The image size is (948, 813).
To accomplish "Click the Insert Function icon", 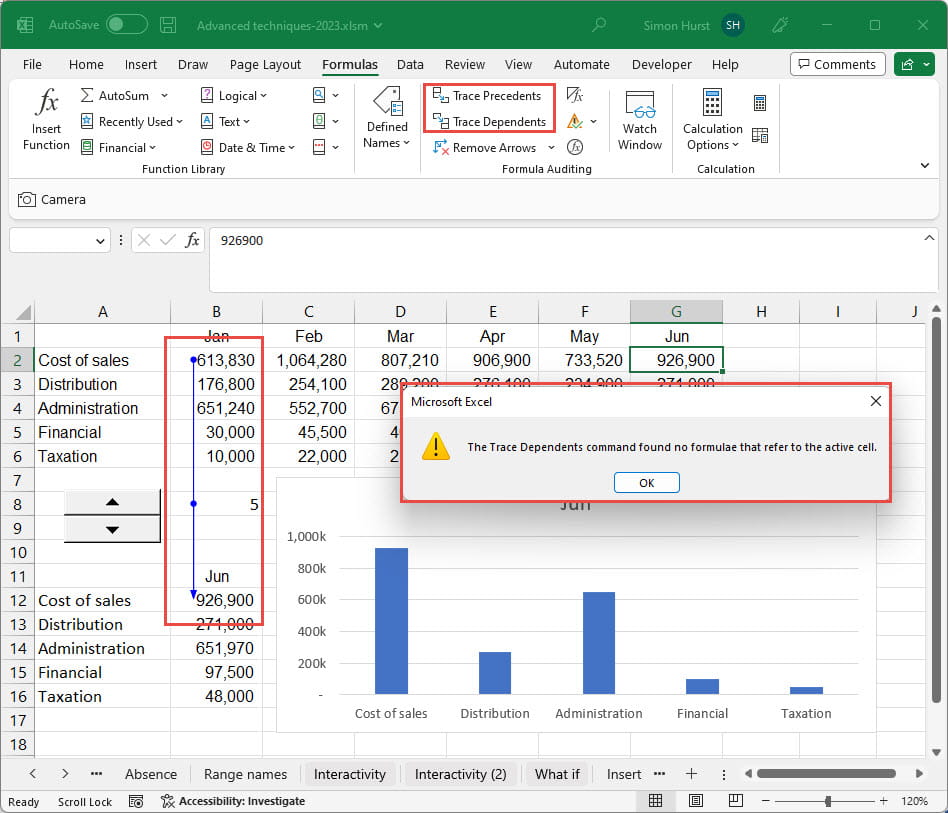I will (46, 119).
